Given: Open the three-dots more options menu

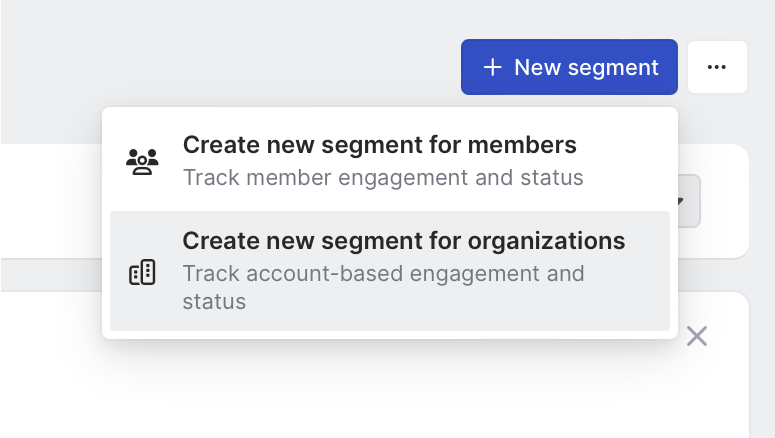Looking at the screenshot, I should [x=717, y=68].
